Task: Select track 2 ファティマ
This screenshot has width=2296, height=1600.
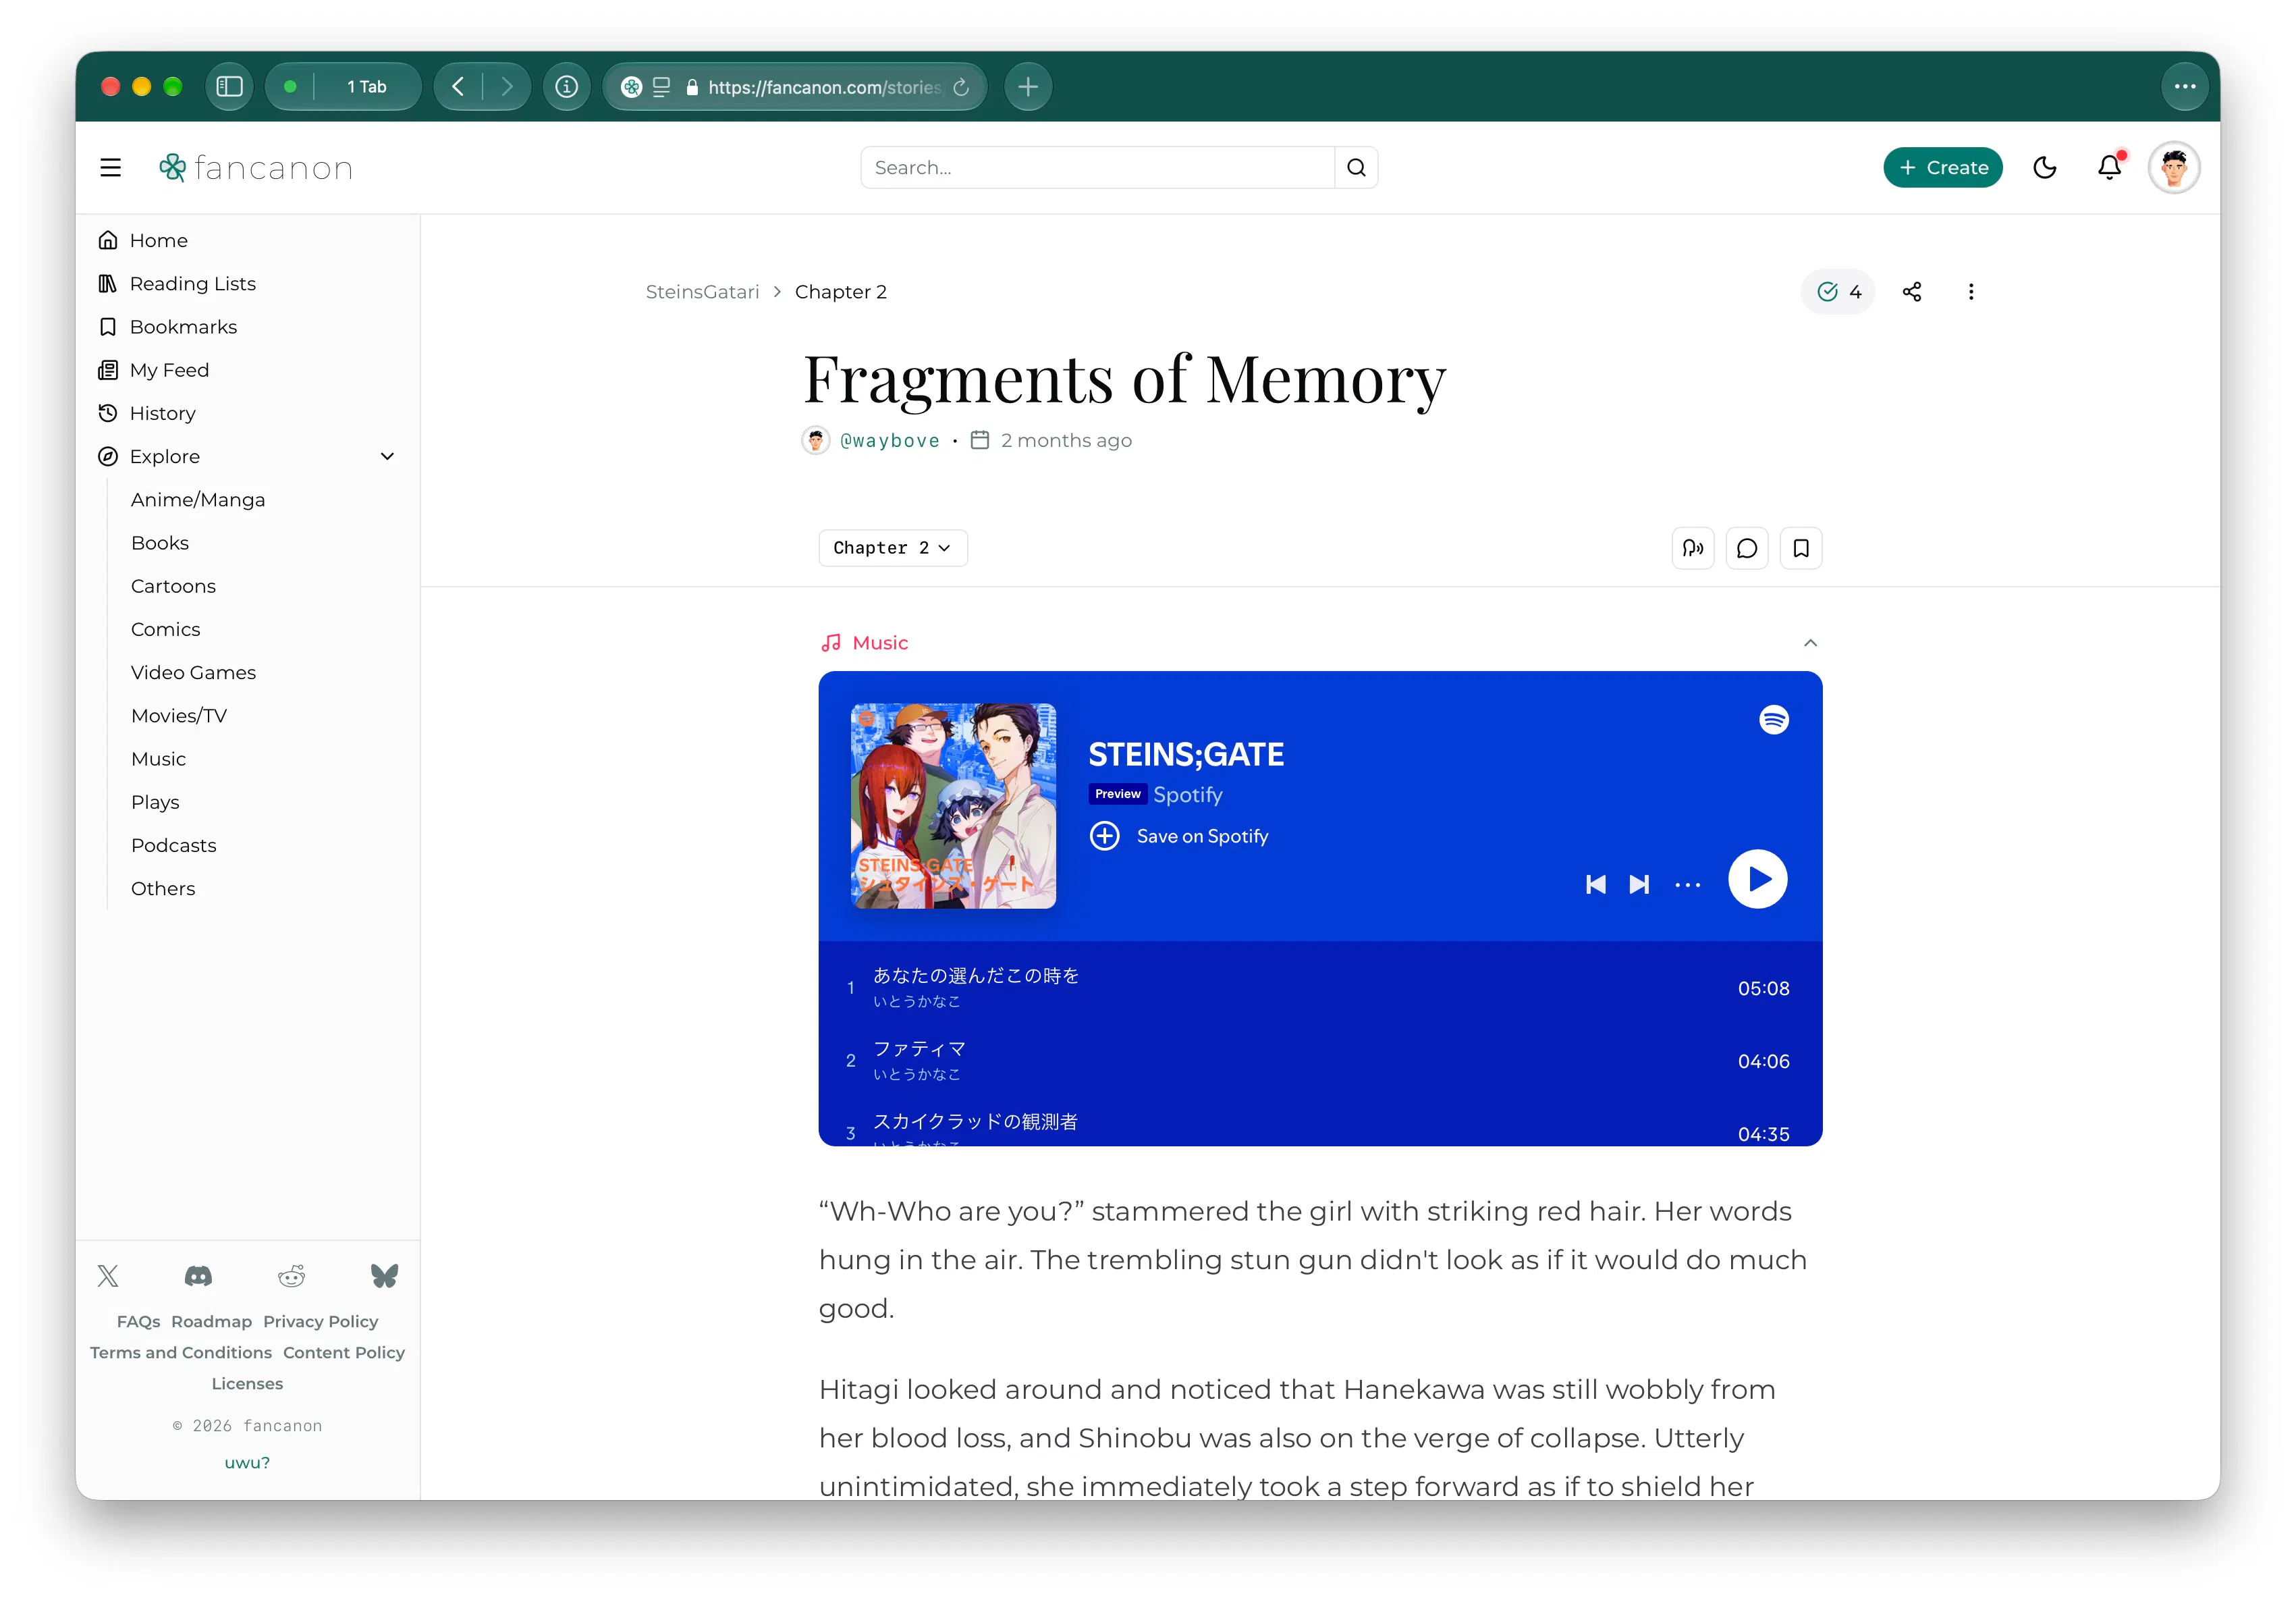Action: pyautogui.click(x=1320, y=1060)
